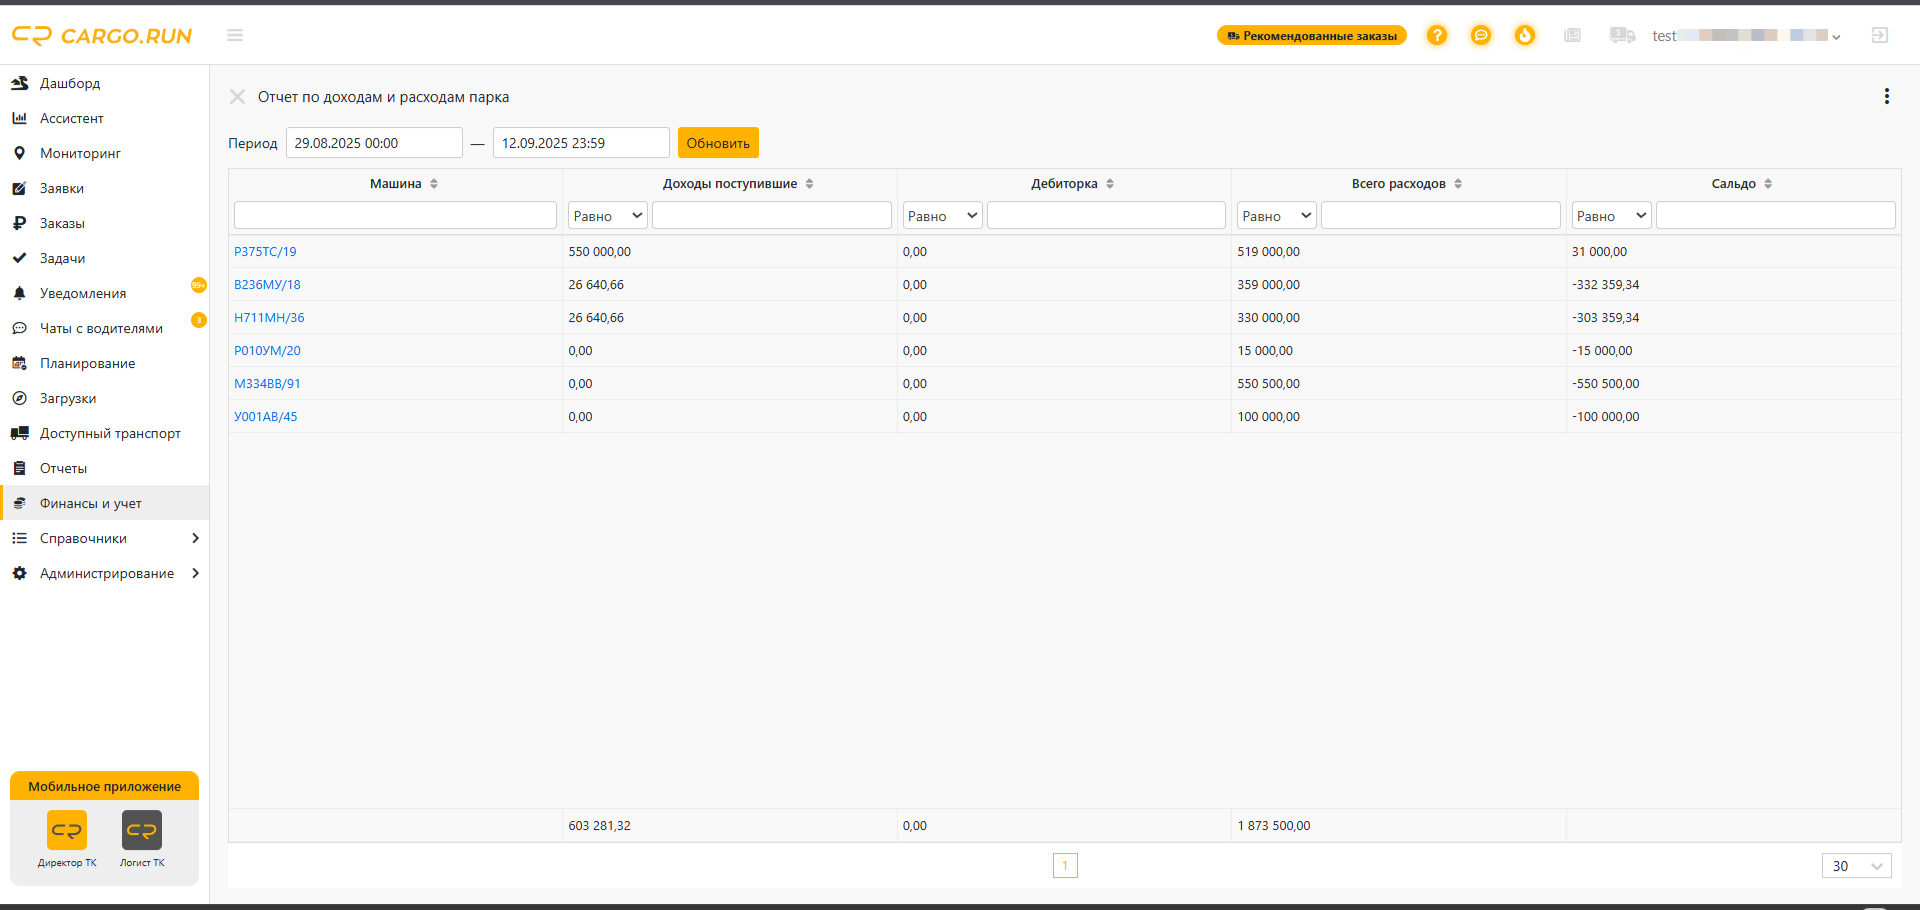Open Директор ТК mobile app icon
The height and width of the screenshot is (910, 1920).
[x=67, y=839]
